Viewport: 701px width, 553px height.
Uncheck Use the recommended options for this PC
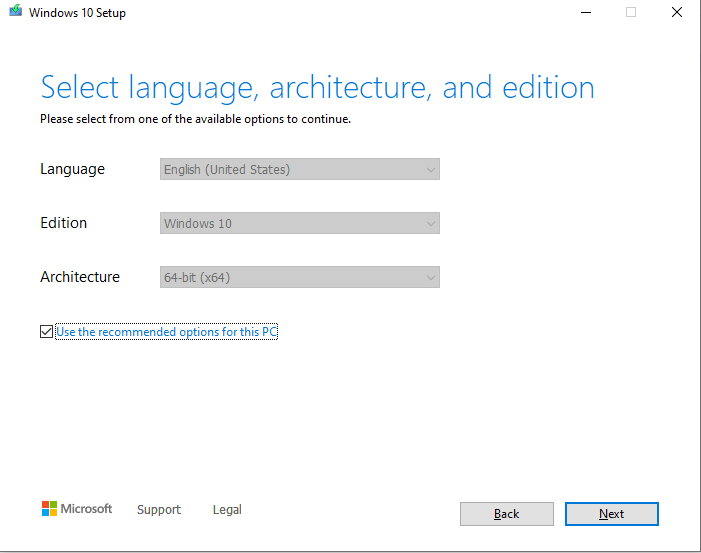[46, 332]
